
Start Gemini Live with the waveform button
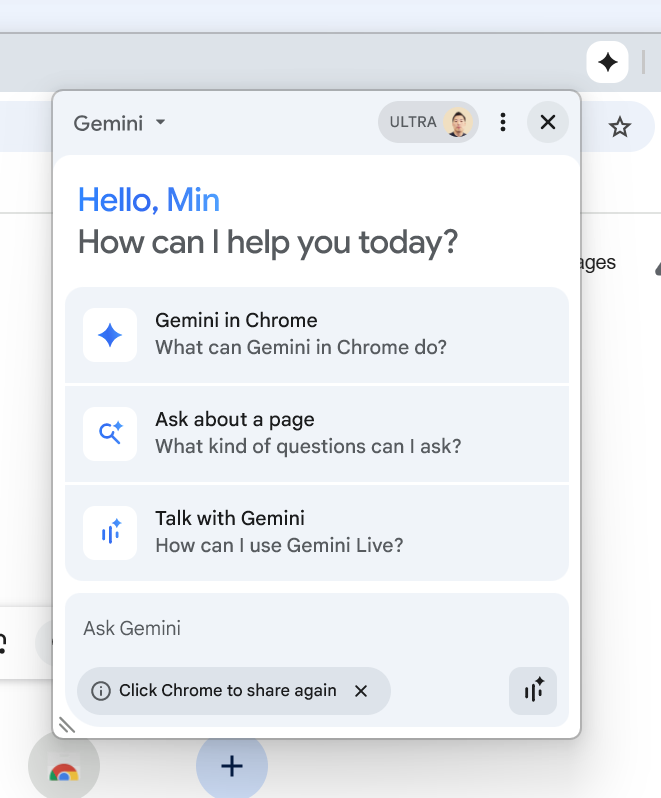tap(533, 691)
